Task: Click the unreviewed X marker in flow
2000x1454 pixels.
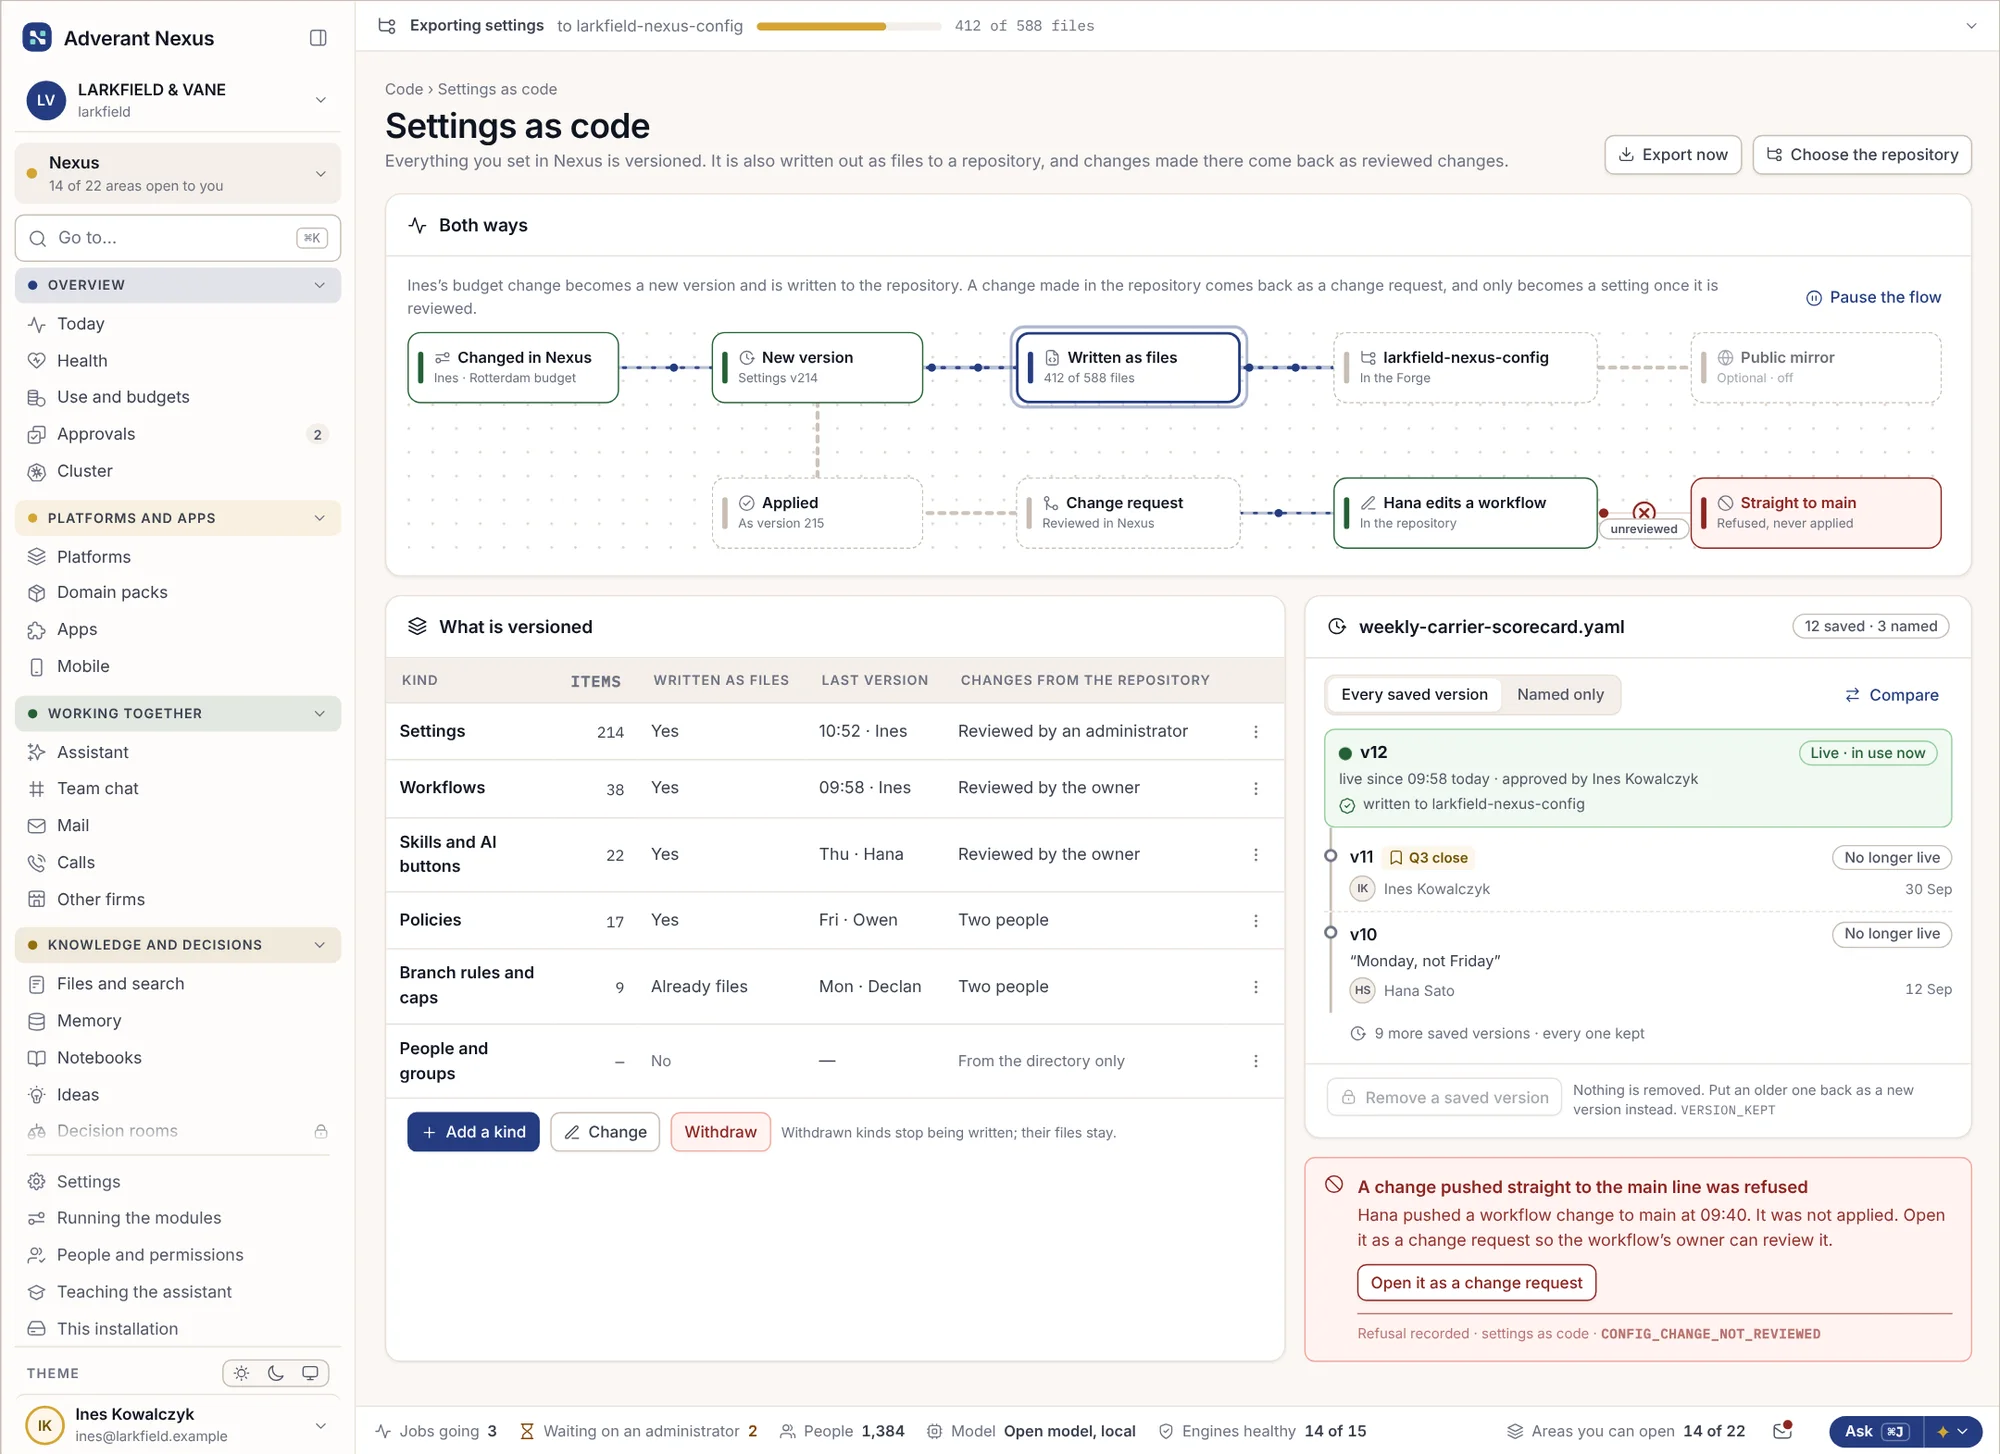Action: tap(1644, 512)
